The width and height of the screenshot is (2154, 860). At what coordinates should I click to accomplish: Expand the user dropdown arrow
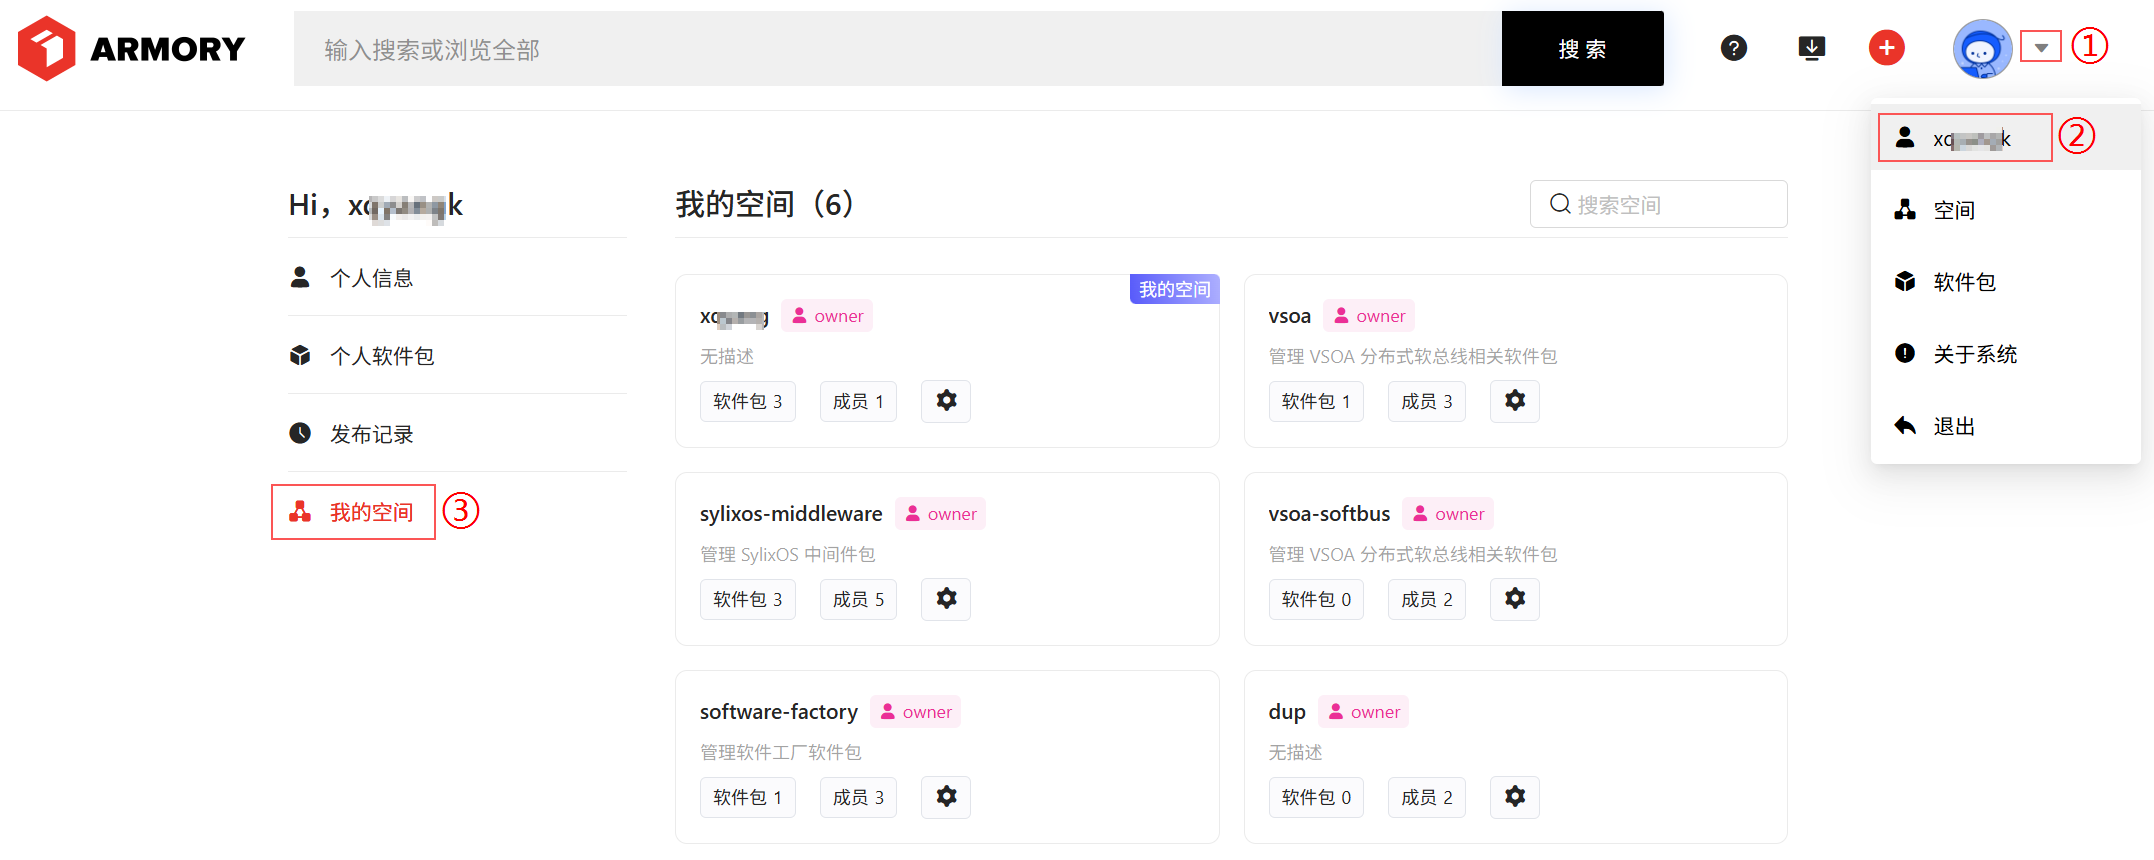click(2040, 47)
